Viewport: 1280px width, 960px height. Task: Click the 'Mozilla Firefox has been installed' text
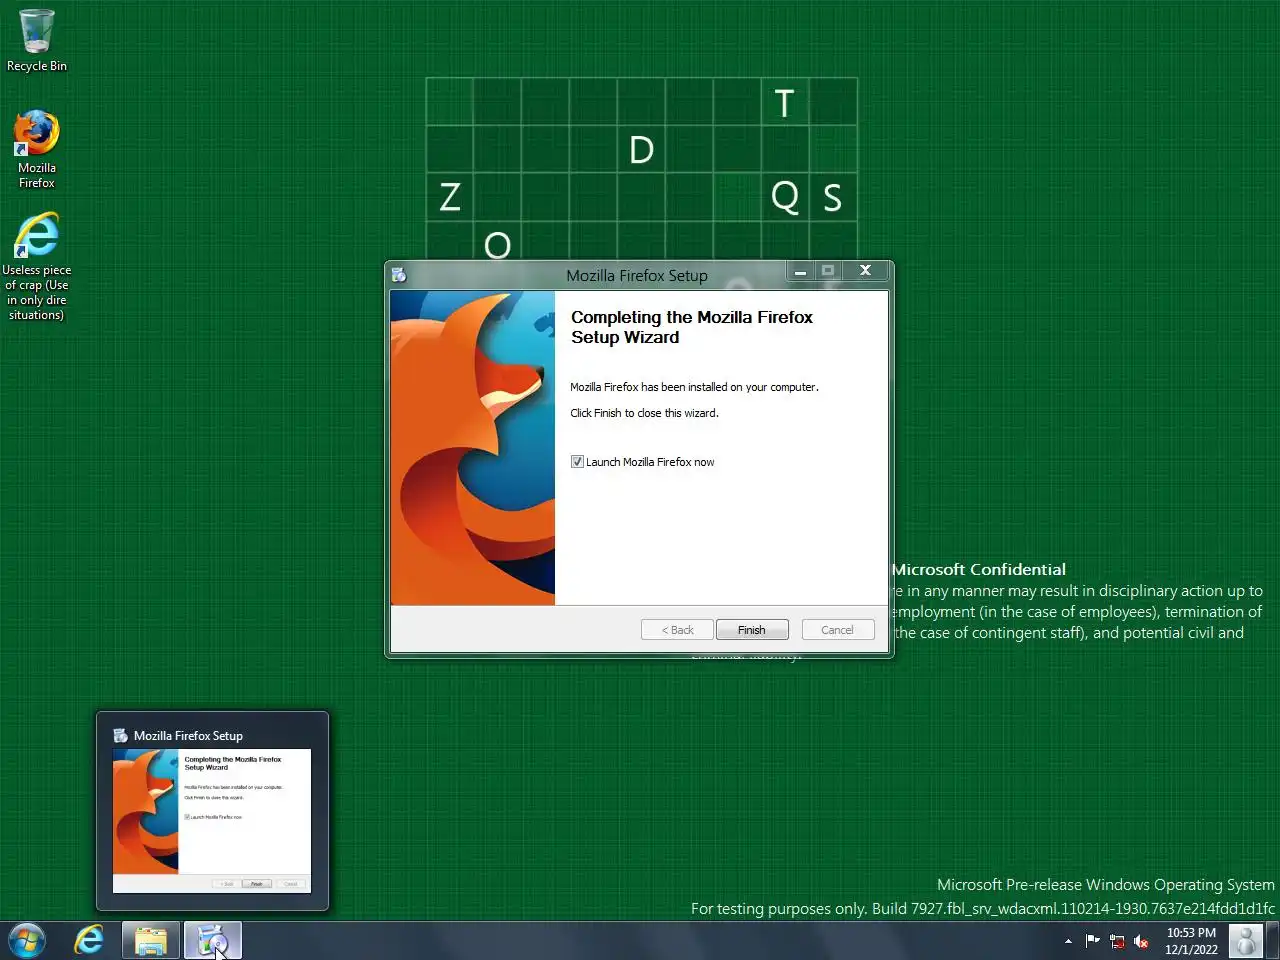(x=694, y=387)
